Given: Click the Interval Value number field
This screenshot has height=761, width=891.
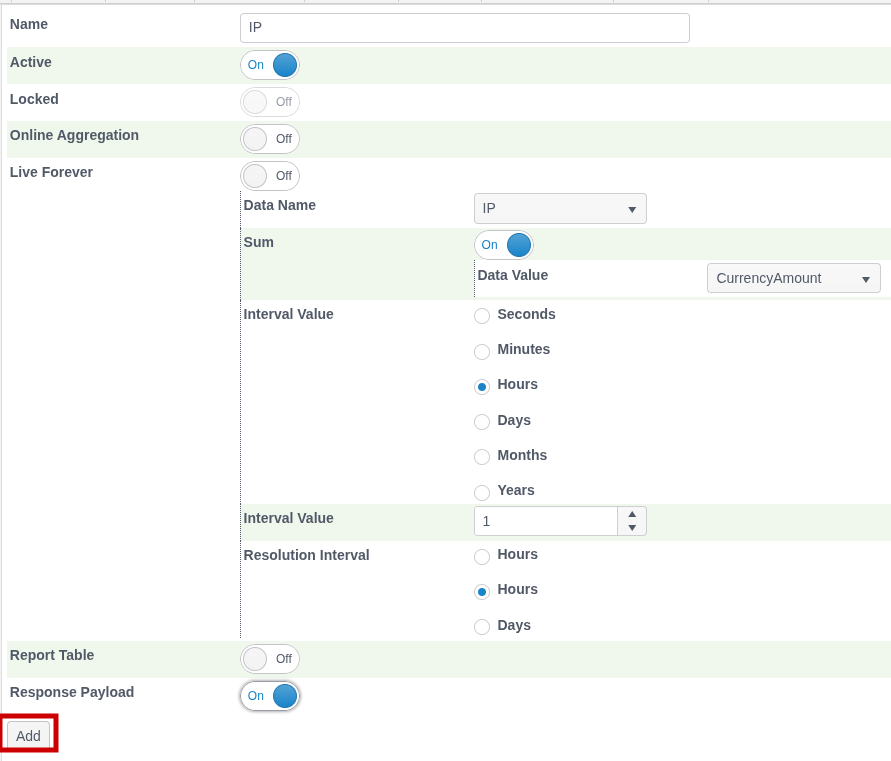Looking at the screenshot, I should pyautogui.click(x=545, y=521).
